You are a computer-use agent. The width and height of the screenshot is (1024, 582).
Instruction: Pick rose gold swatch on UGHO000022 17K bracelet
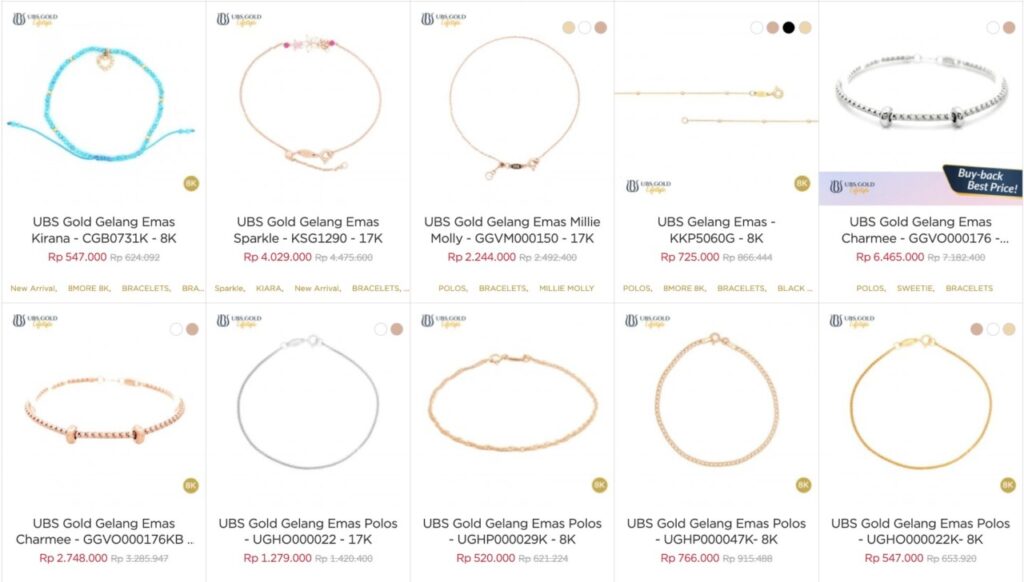[396, 329]
